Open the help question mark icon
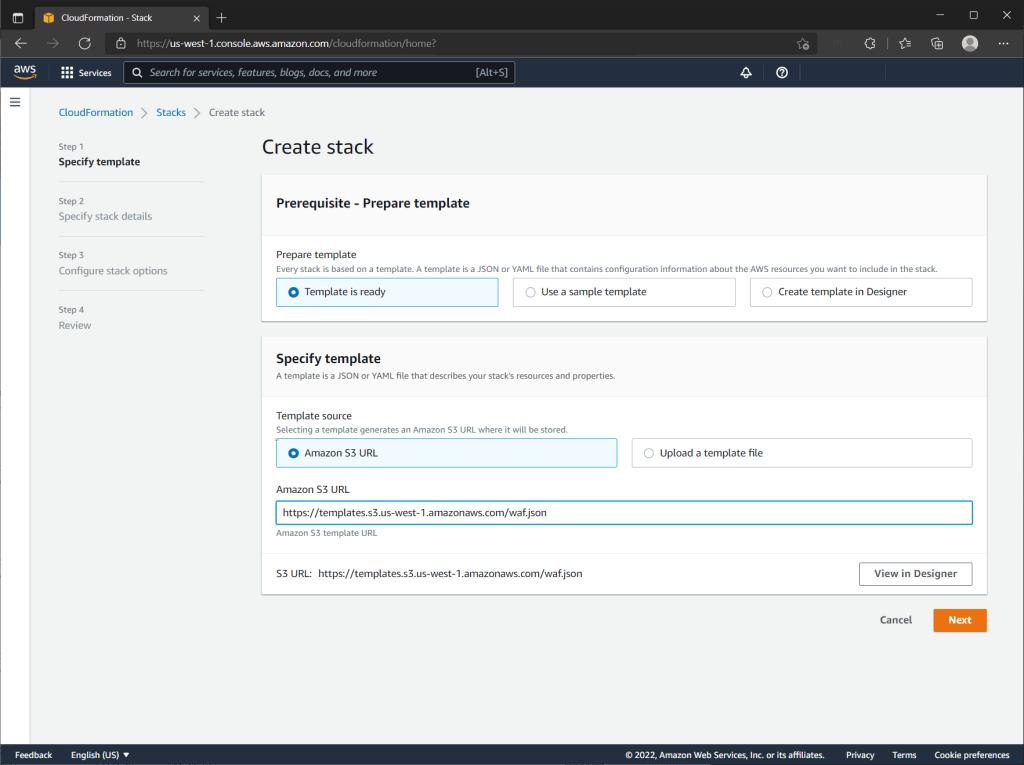The image size is (1024, 765). pyautogui.click(x=782, y=73)
